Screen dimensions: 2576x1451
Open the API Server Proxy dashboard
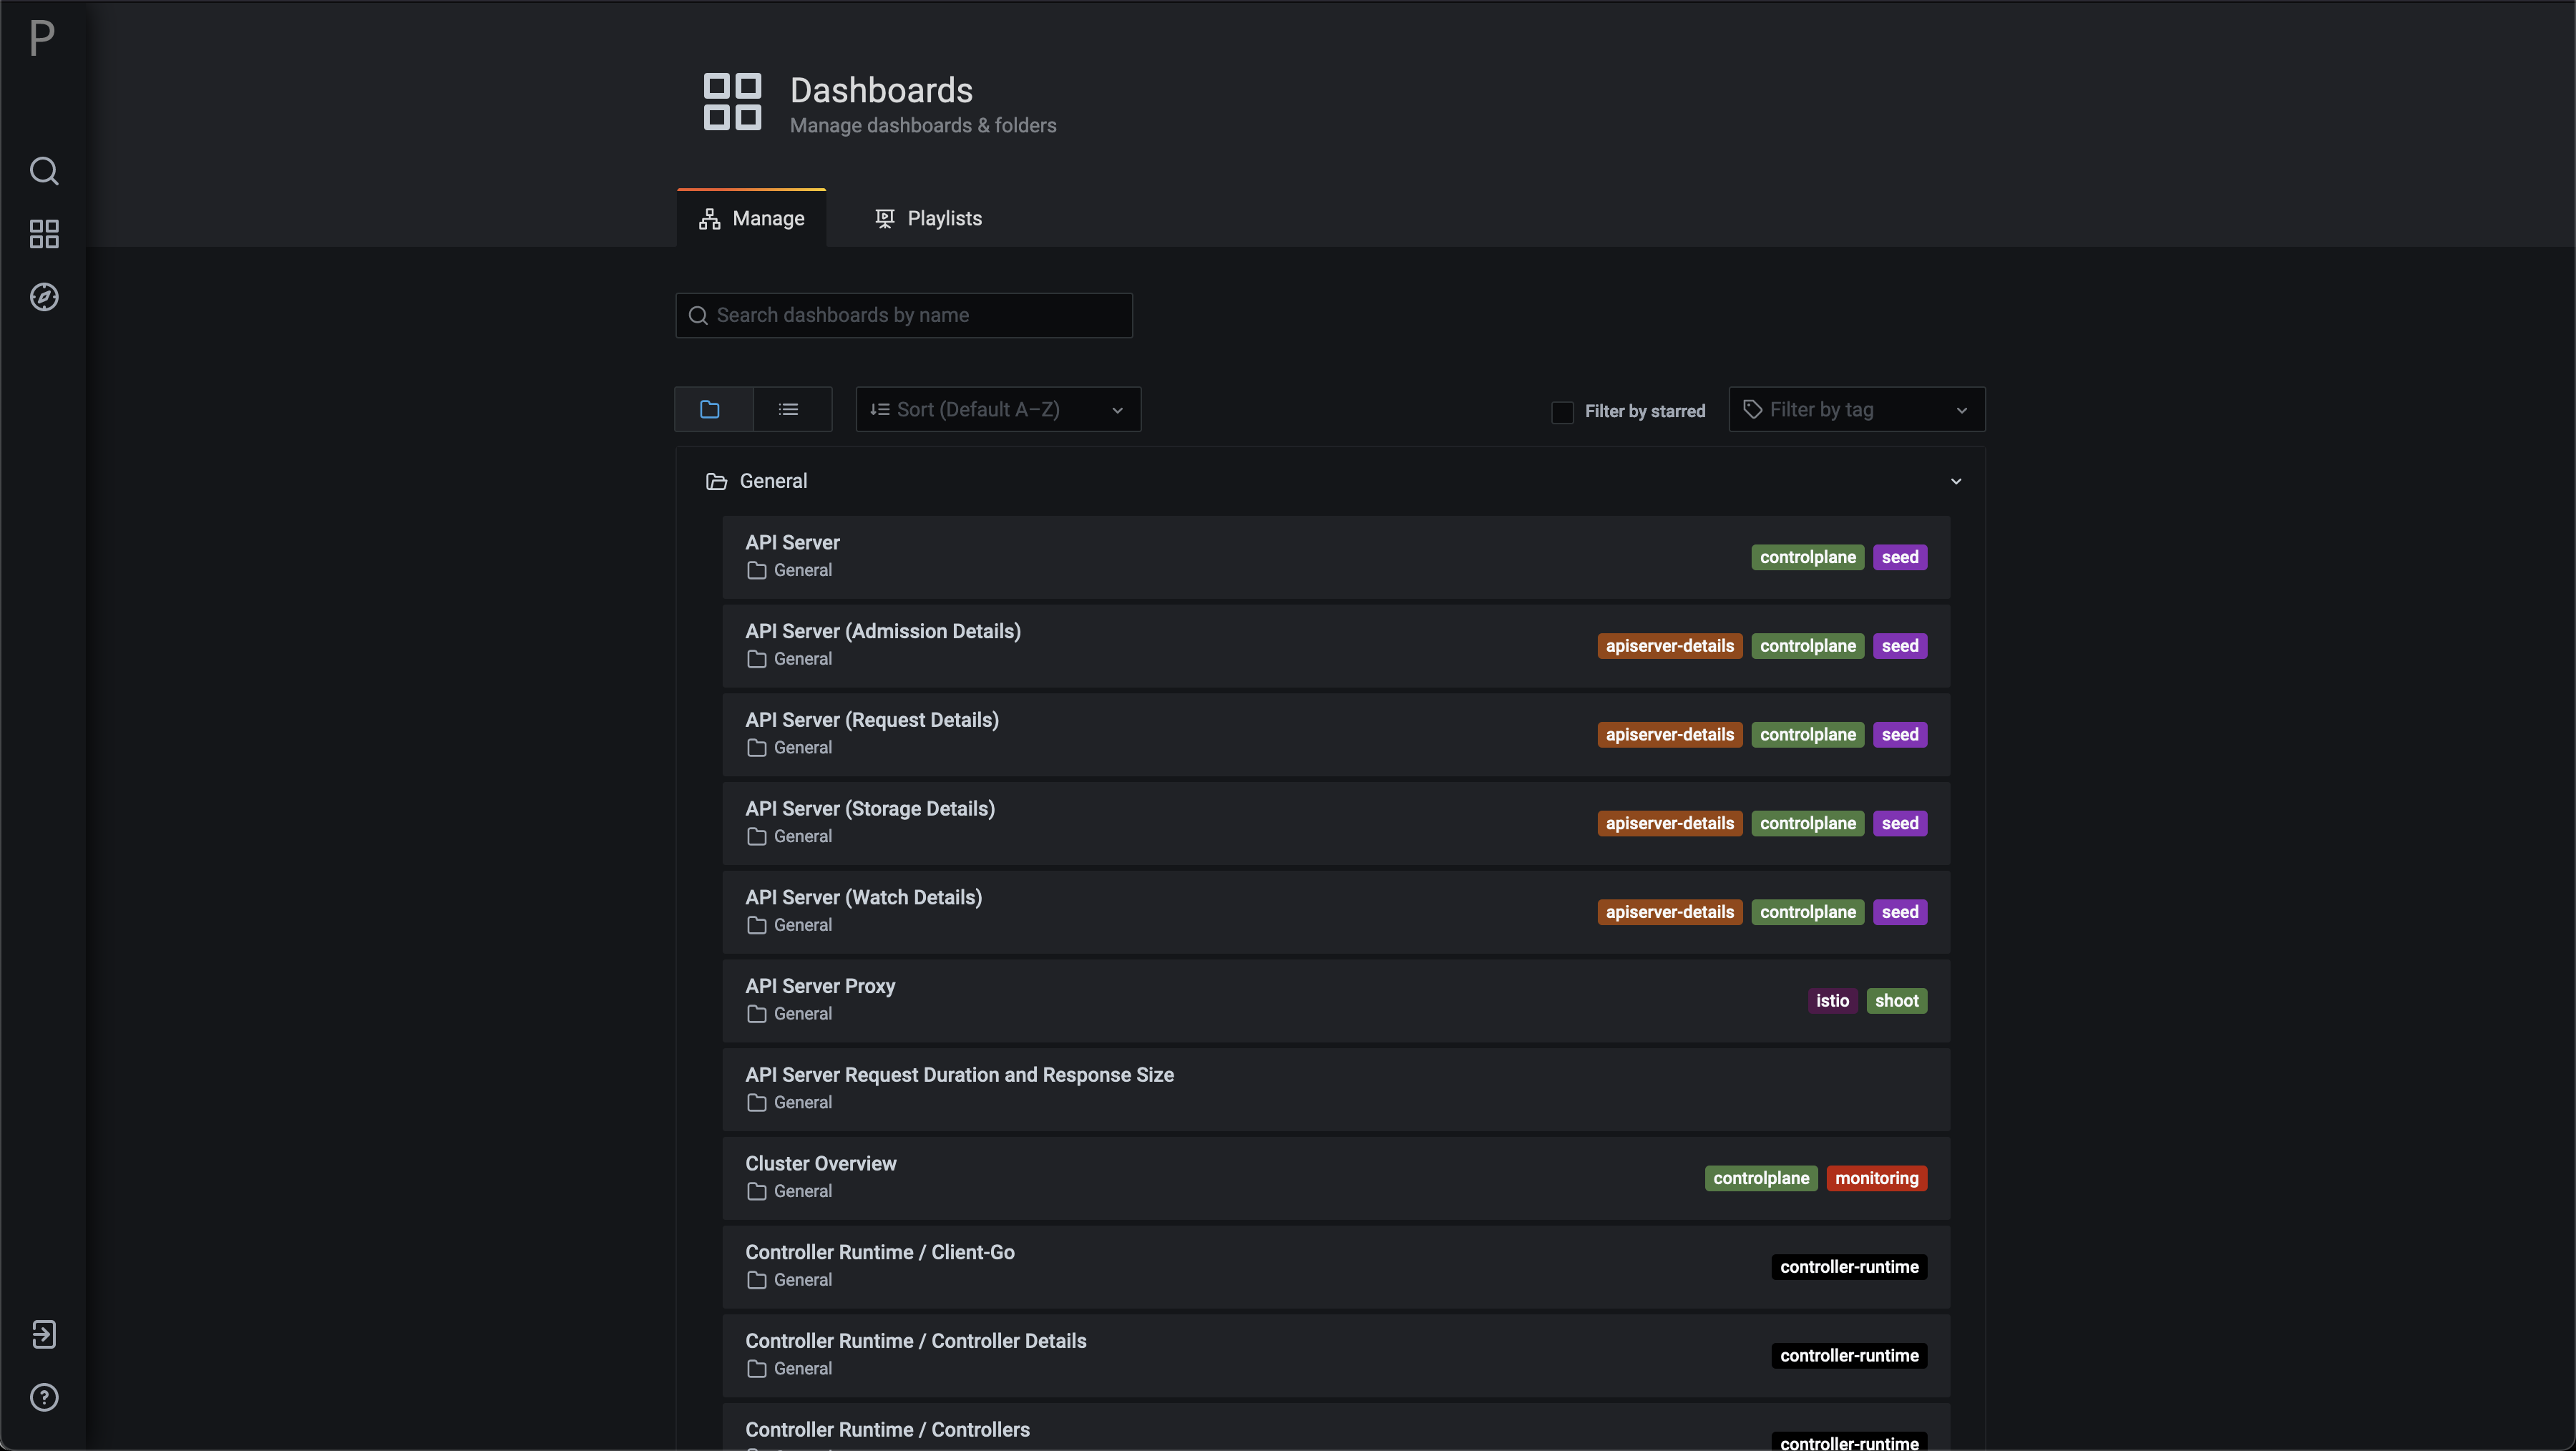click(820, 986)
